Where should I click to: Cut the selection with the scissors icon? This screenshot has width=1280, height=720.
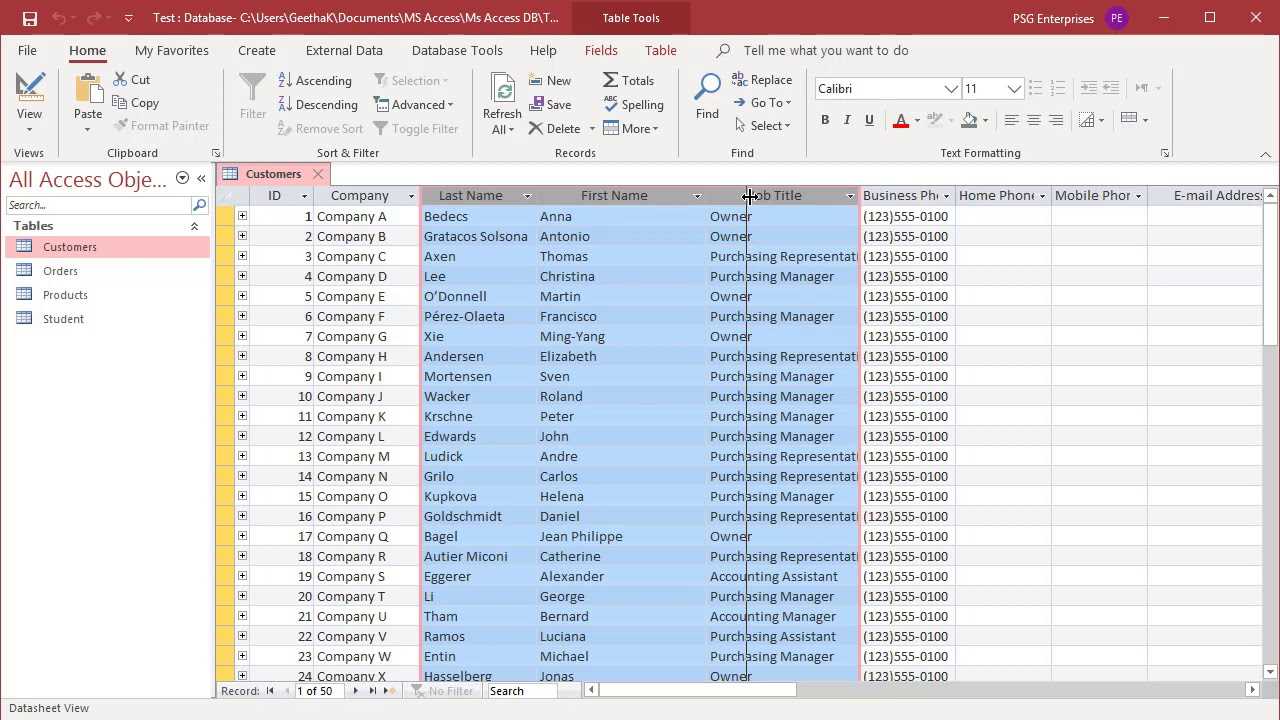coord(121,80)
